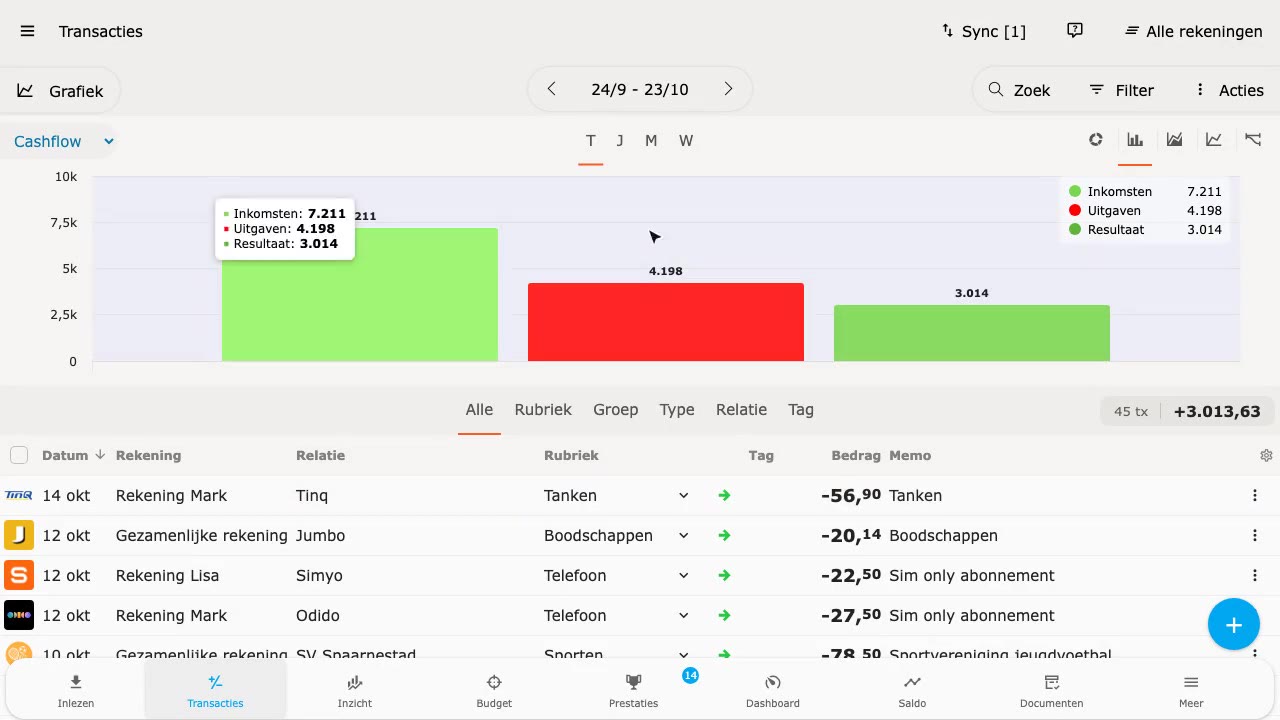Open the more options menu for Simyo row

(x=1255, y=575)
